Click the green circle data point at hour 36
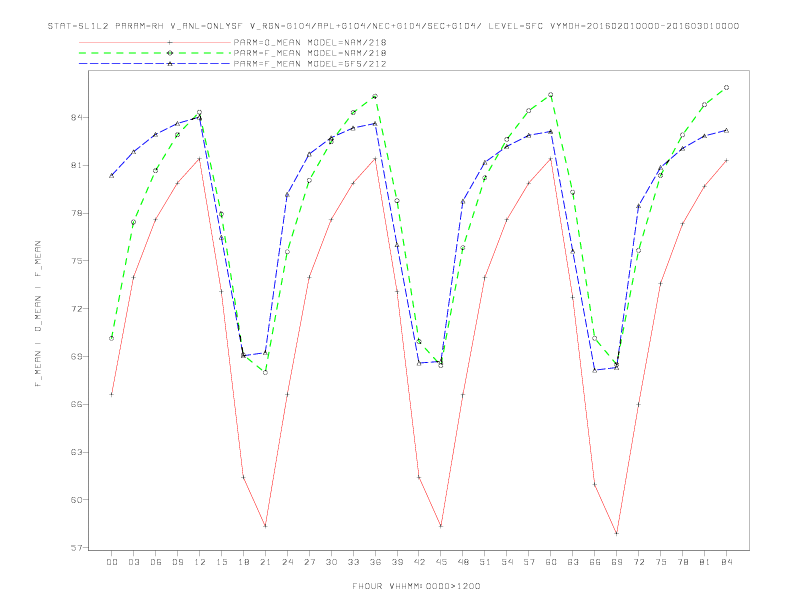 [x=375, y=96]
